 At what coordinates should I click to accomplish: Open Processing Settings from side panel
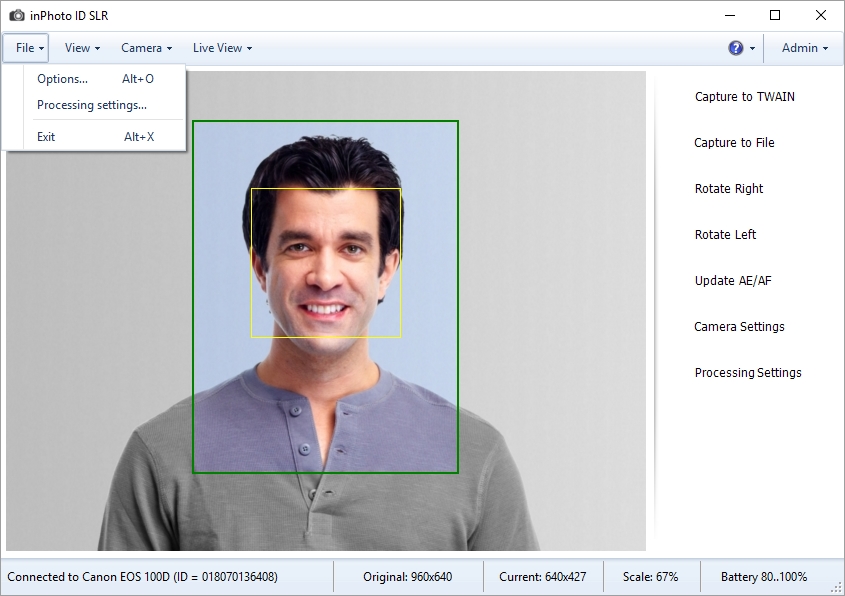coord(748,373)
